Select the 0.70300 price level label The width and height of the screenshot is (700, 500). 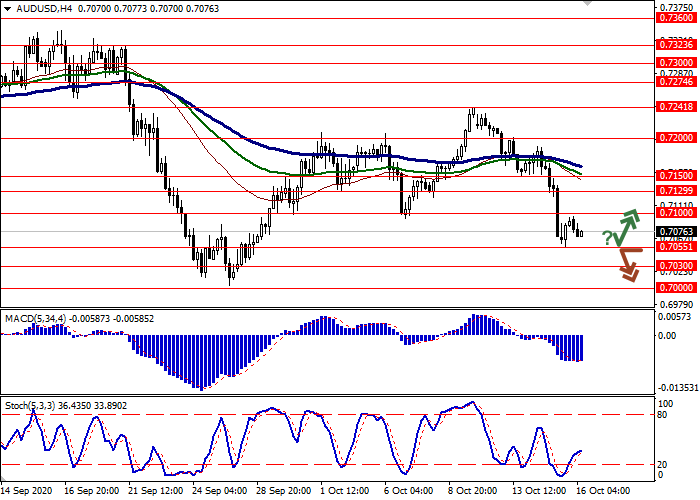click(676, 266)
